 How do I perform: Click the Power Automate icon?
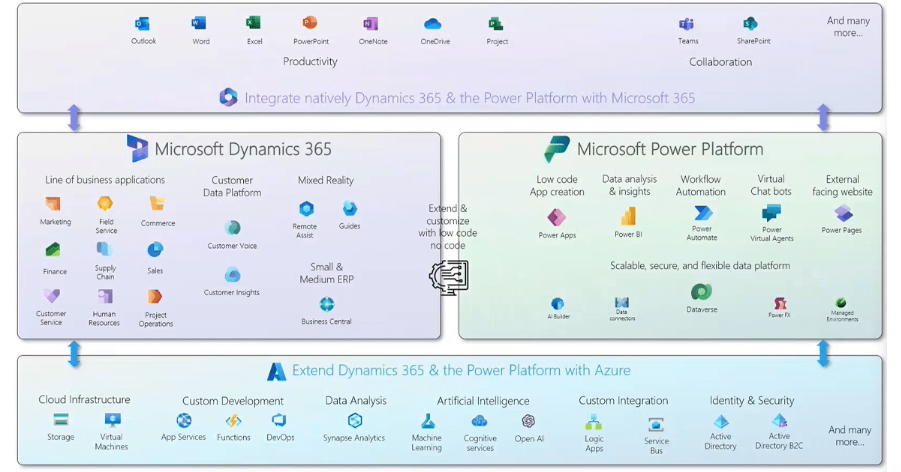click(702, 214)
